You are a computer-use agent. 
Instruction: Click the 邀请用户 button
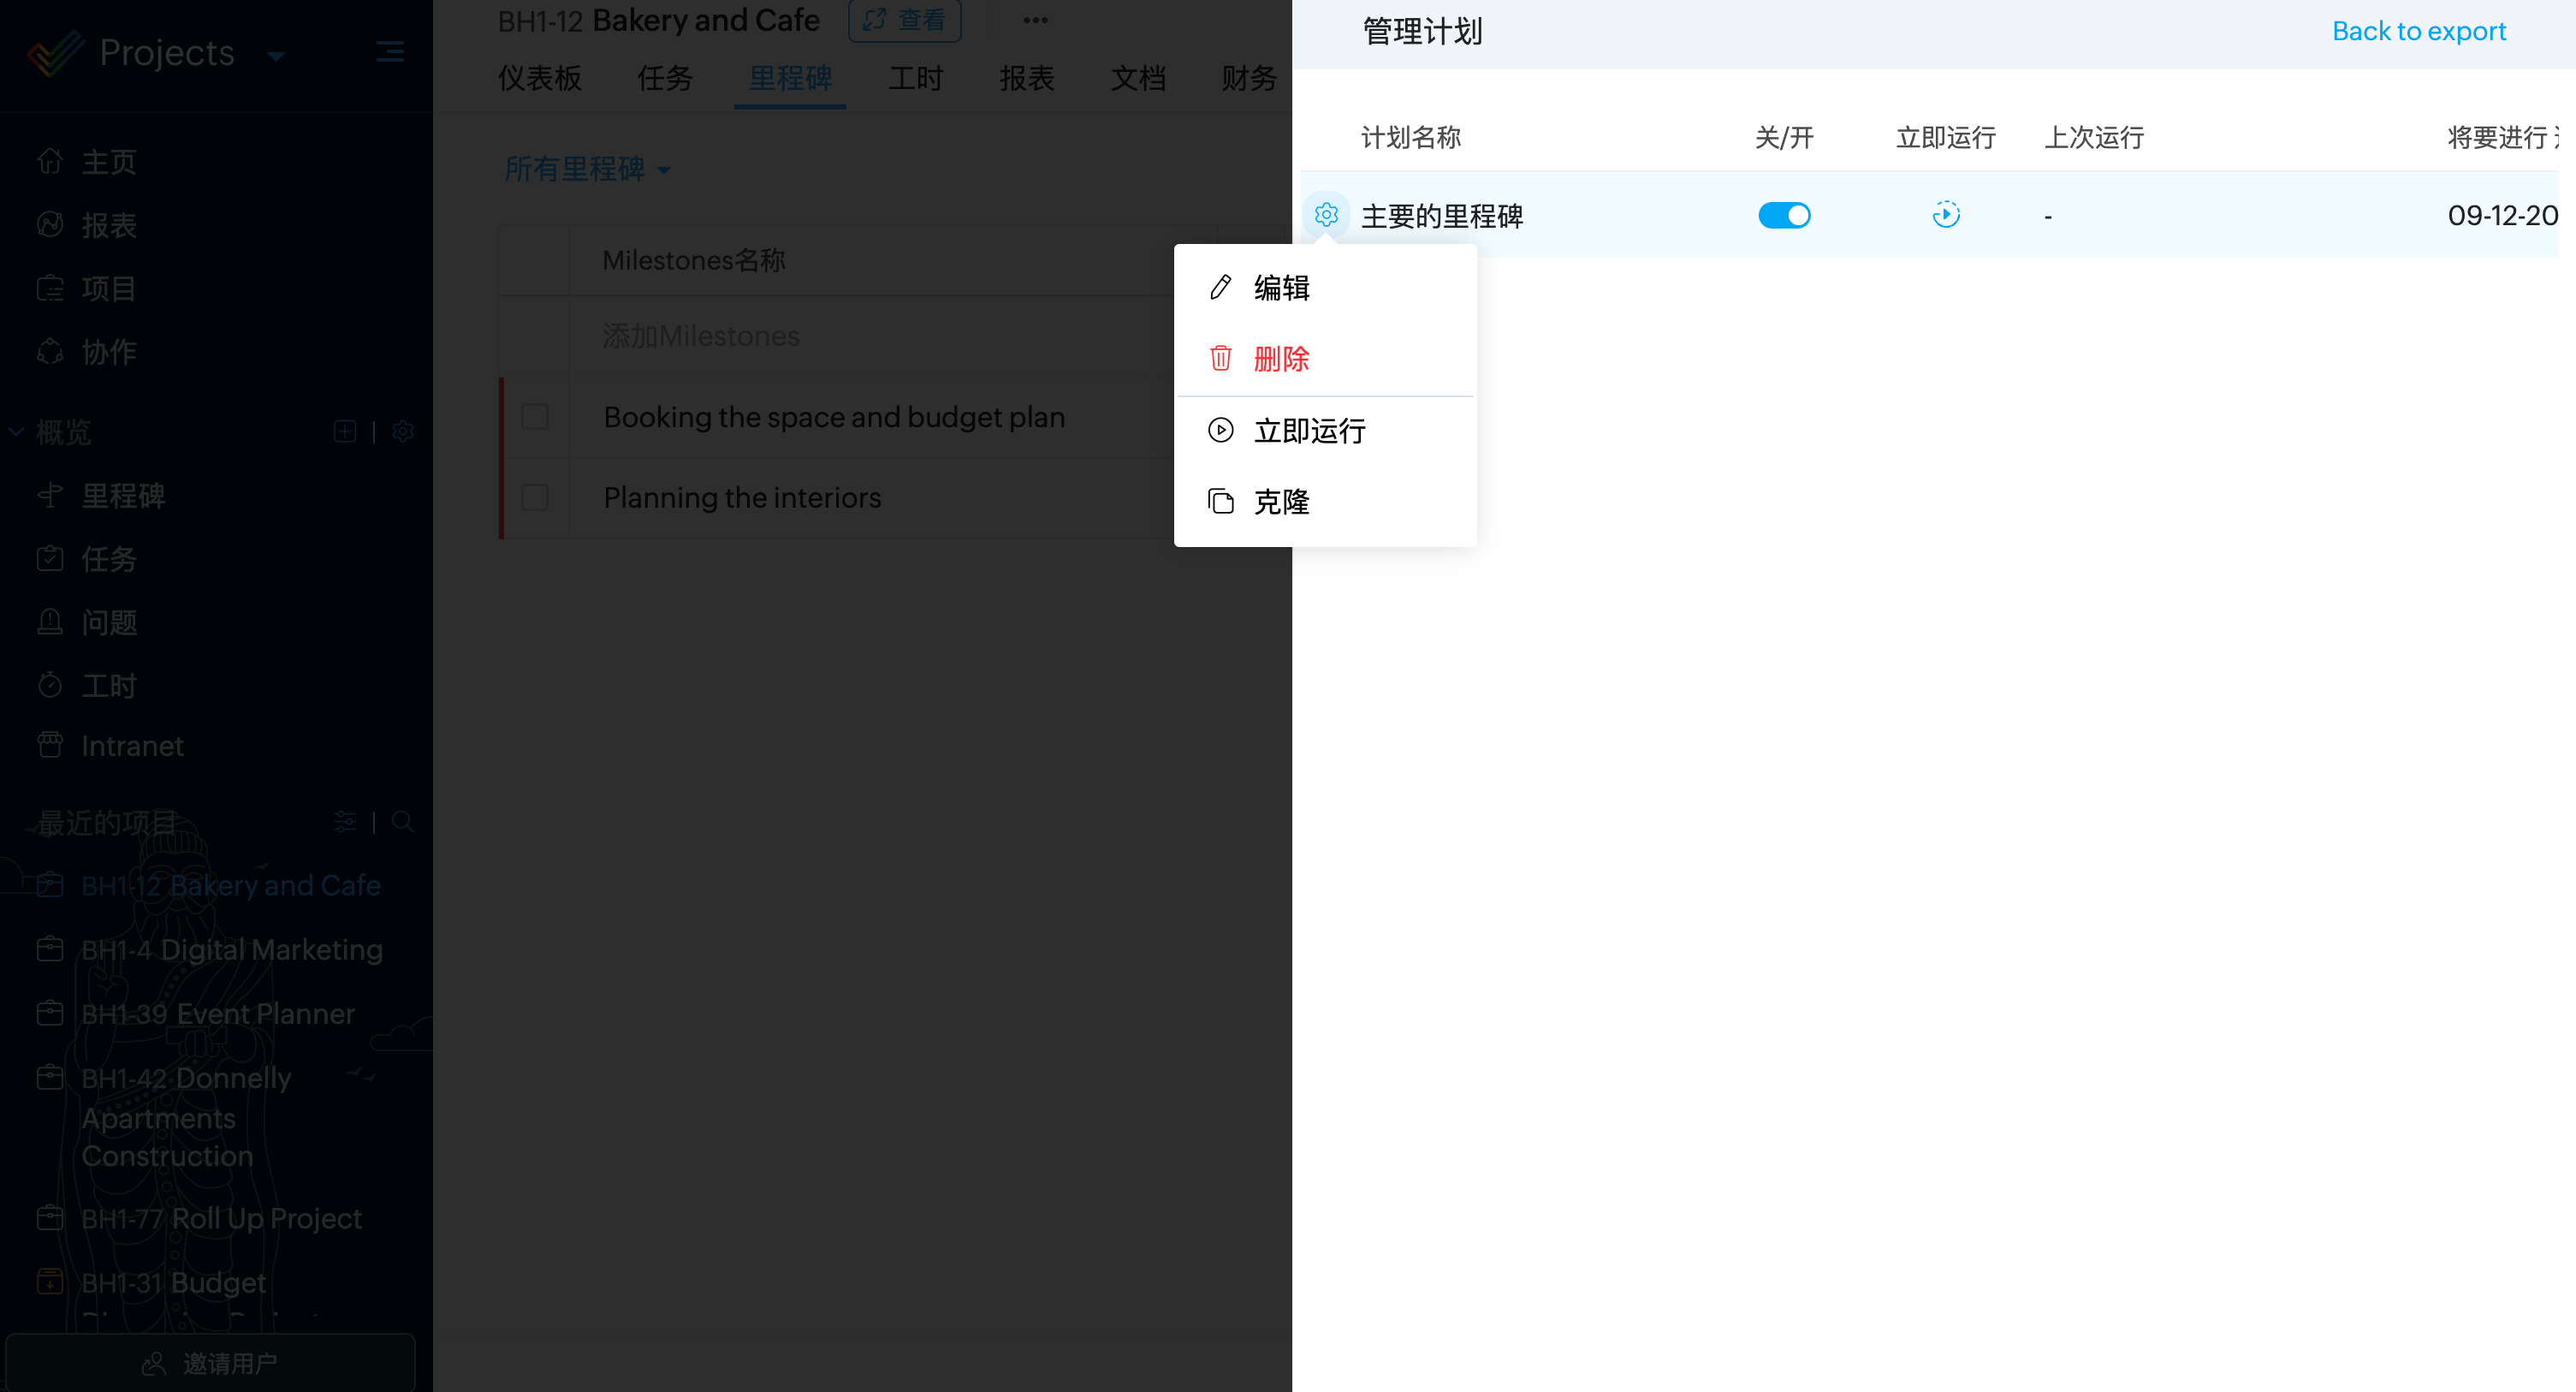pos(210,1363)
